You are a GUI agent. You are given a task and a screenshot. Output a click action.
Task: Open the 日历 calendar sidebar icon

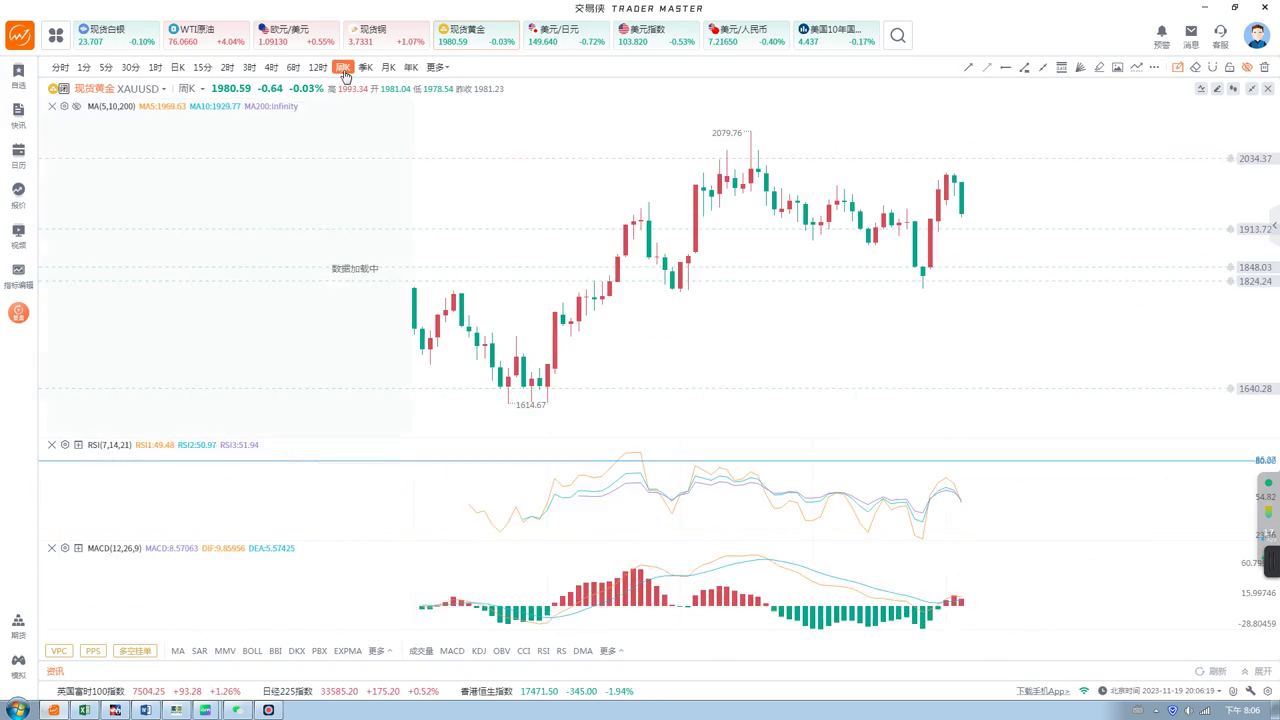point(18,155)
